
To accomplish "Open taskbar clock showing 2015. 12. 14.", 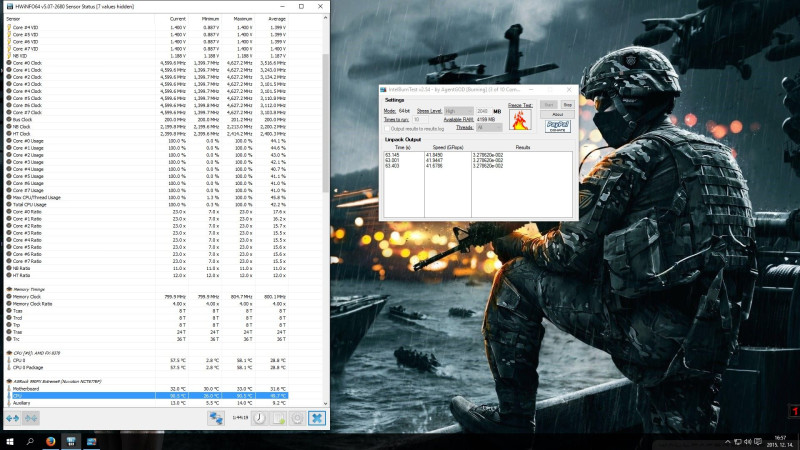I will coord(780,442).
